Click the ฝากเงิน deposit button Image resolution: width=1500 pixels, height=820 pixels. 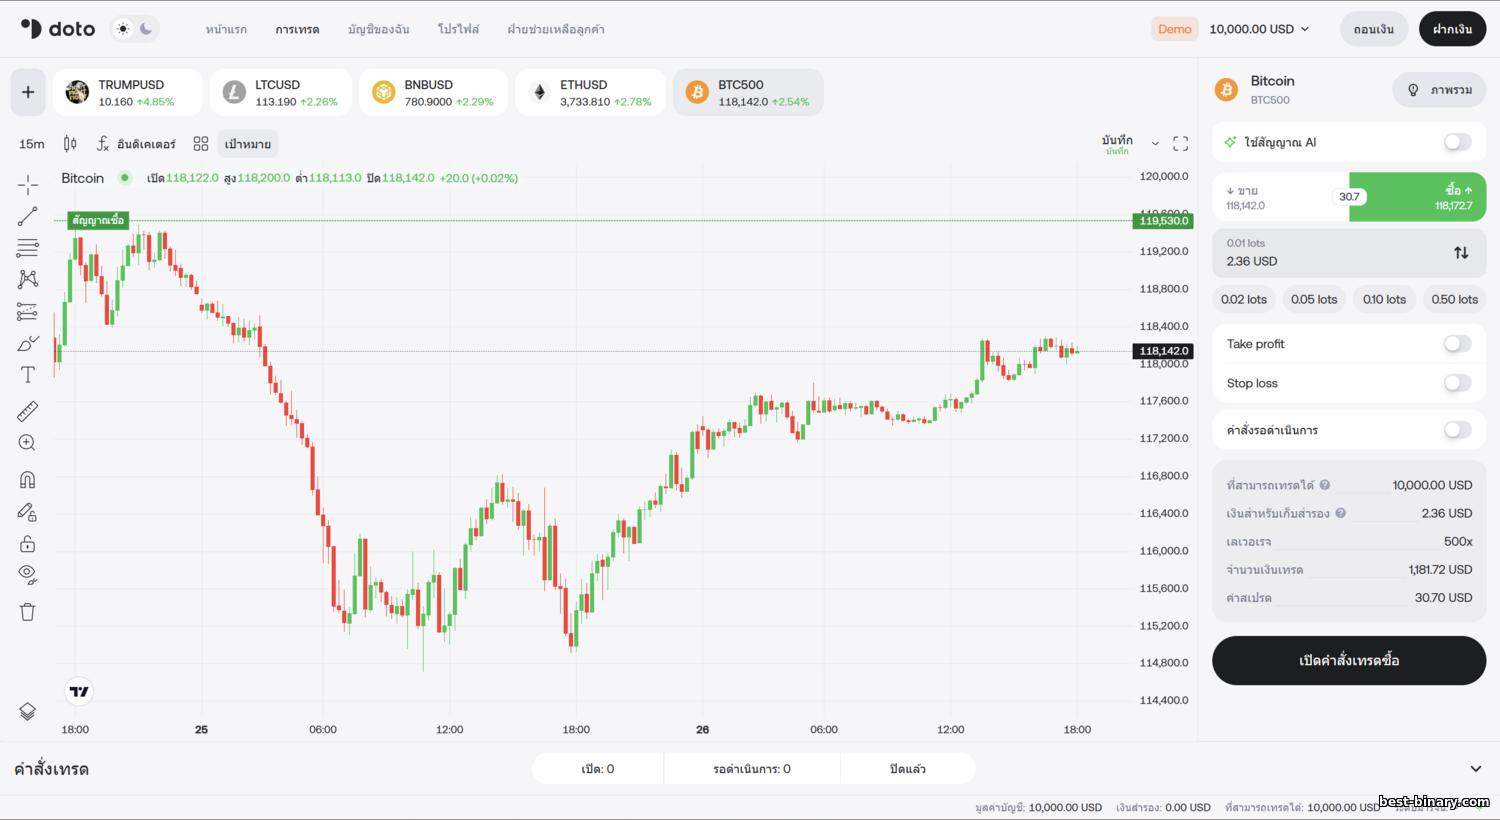1452,29
